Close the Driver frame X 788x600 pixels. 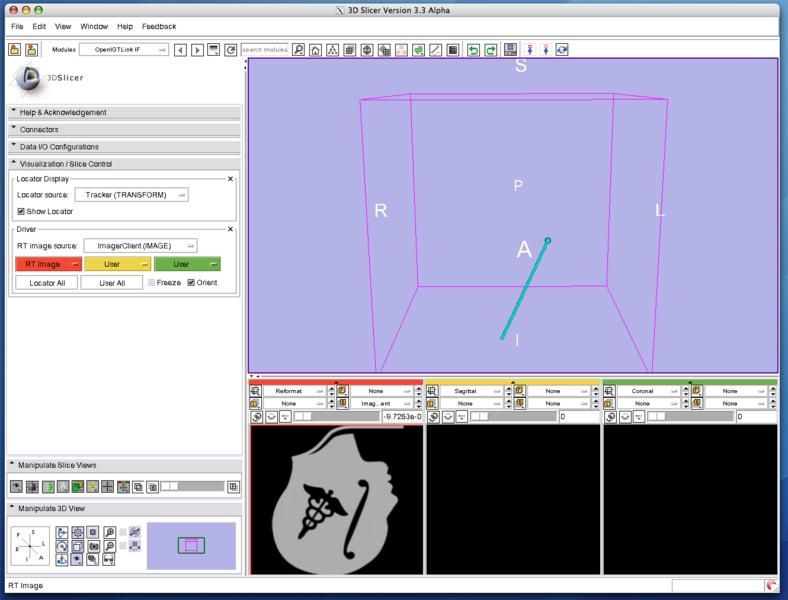click(230, 229)
